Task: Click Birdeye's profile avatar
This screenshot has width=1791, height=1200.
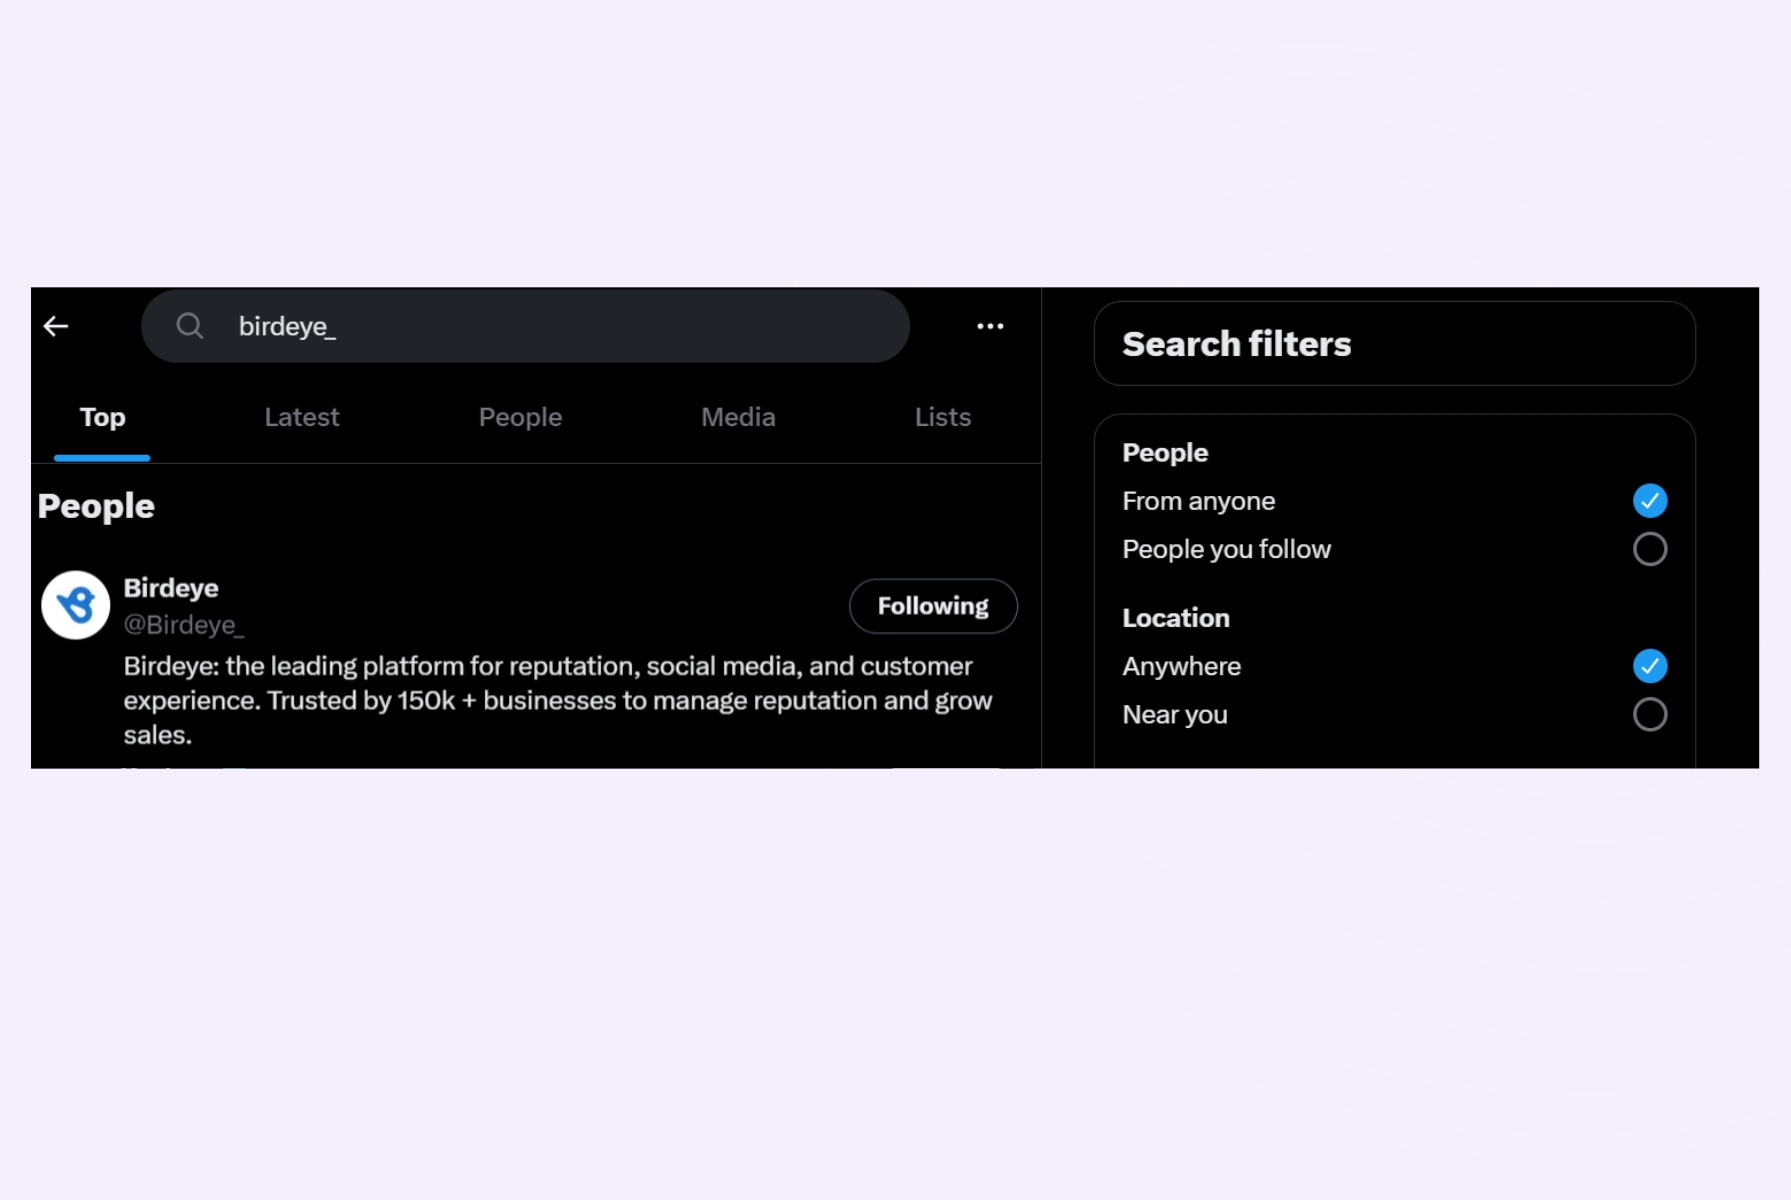Action: pos(75,605)
